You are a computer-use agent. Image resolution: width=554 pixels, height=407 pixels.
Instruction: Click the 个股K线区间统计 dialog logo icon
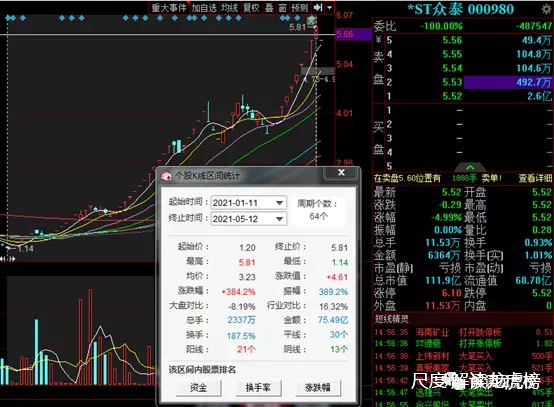(x=166, y=176)
